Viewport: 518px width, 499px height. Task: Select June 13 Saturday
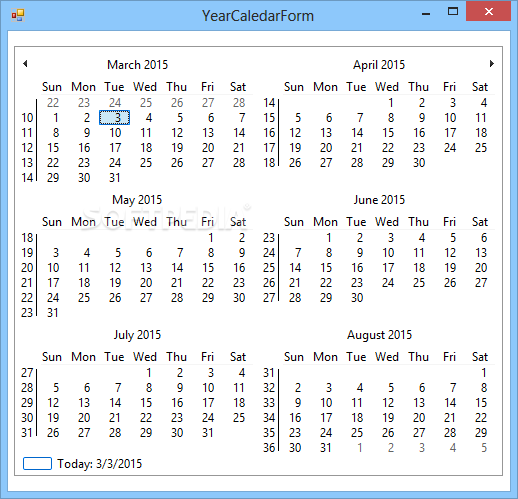481,253
